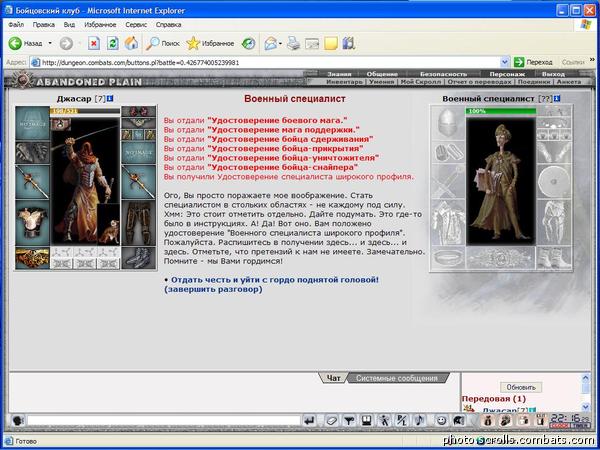The image size is (600, 450).
Task: Click the Обновить button in player list
Action: click(520, 387)
